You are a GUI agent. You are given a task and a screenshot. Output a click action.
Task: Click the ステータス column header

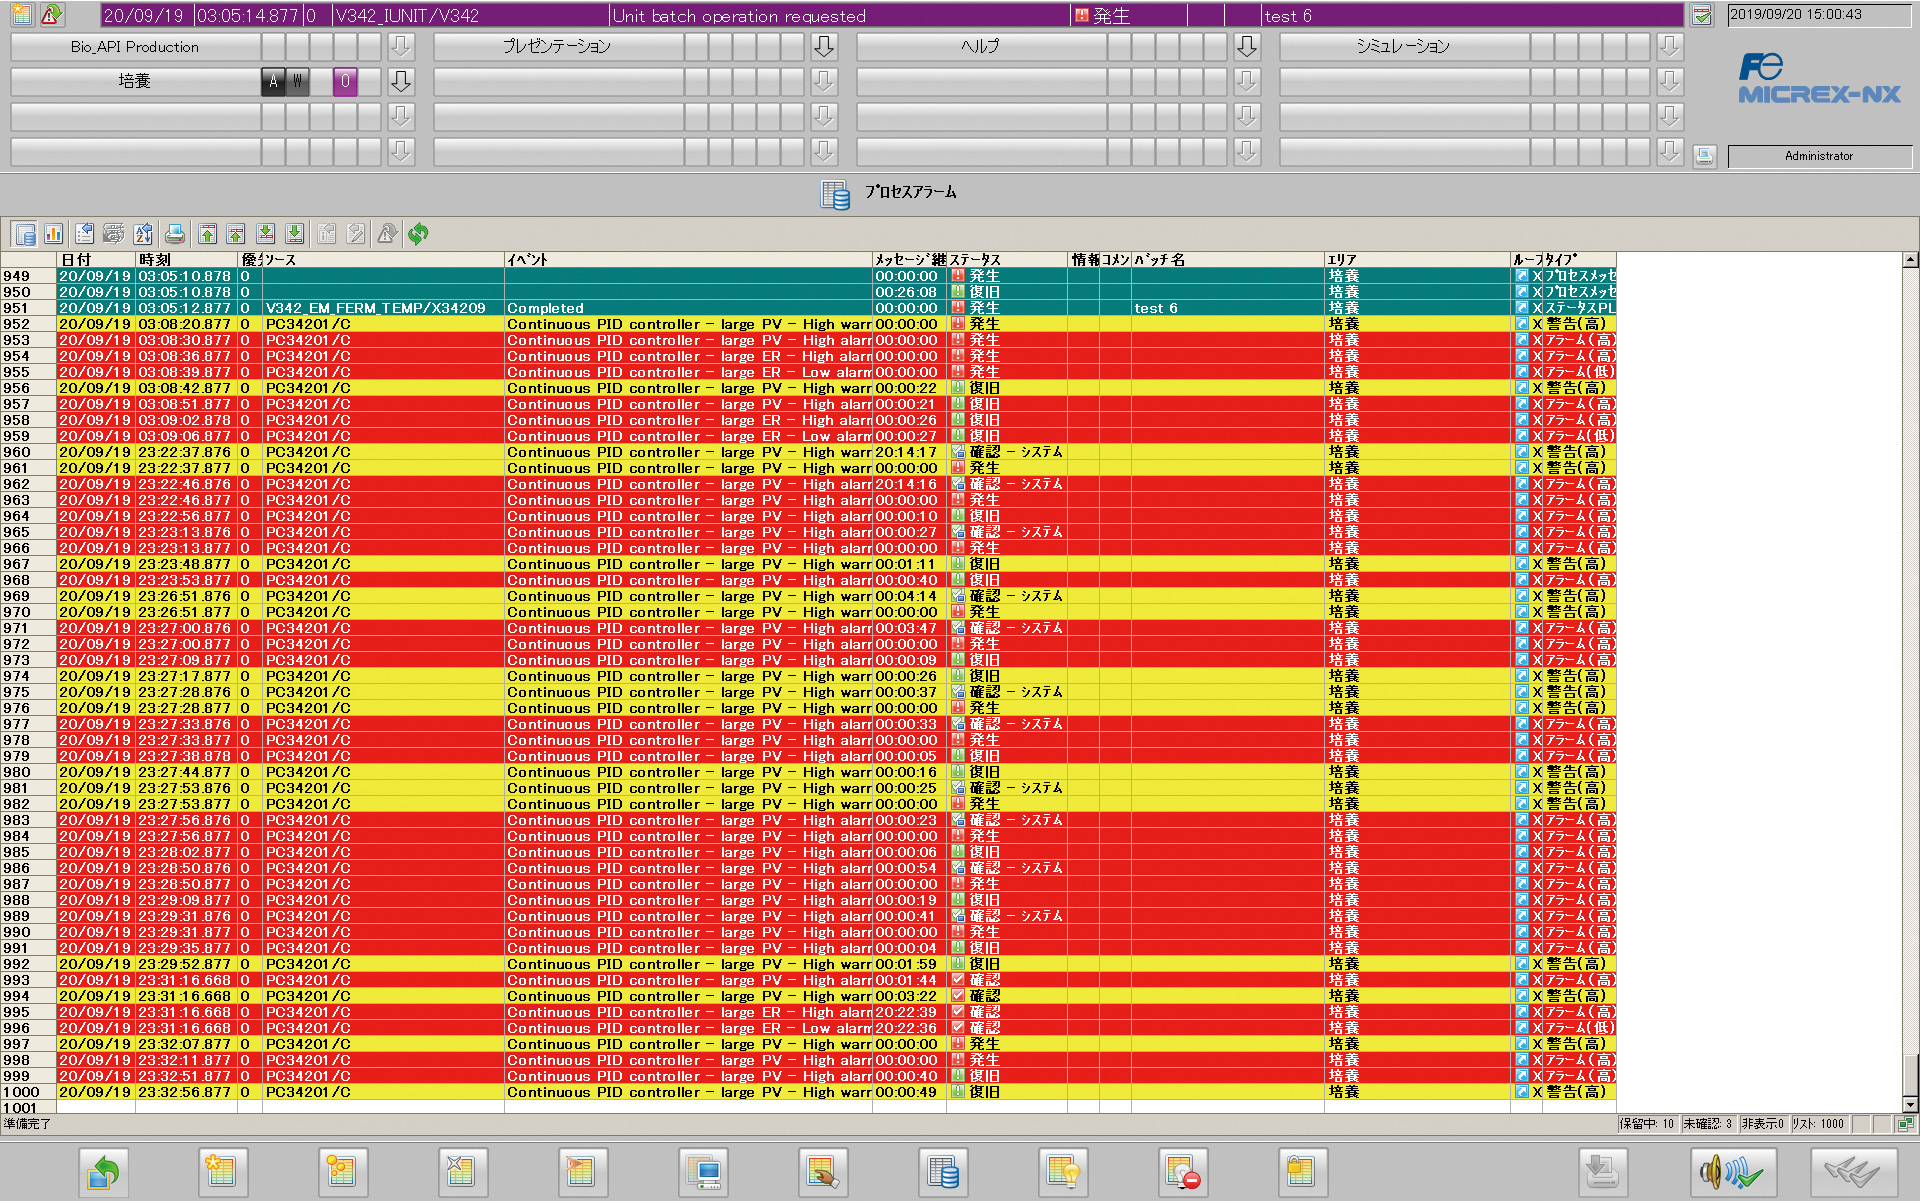tap(1007, 260)
